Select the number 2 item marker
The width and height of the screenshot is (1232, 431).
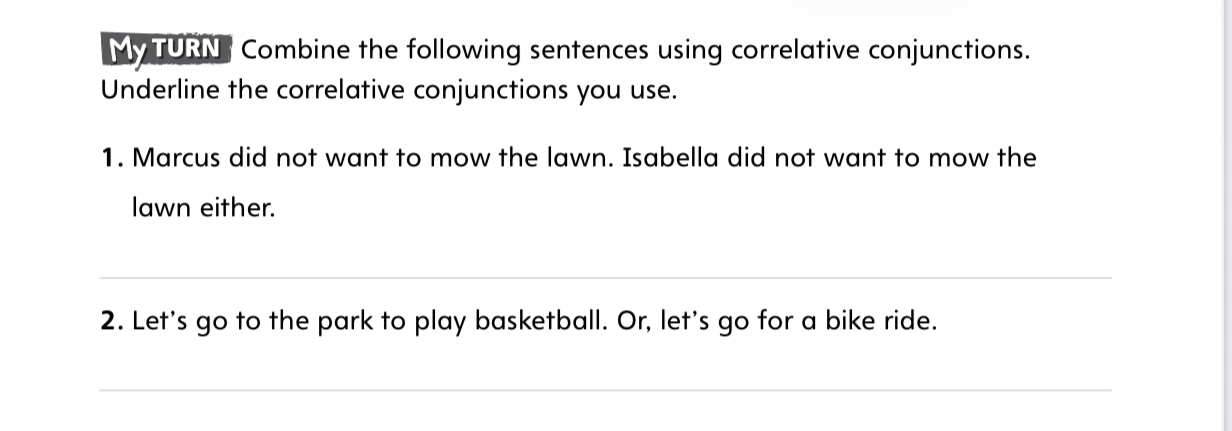(112, 323)
